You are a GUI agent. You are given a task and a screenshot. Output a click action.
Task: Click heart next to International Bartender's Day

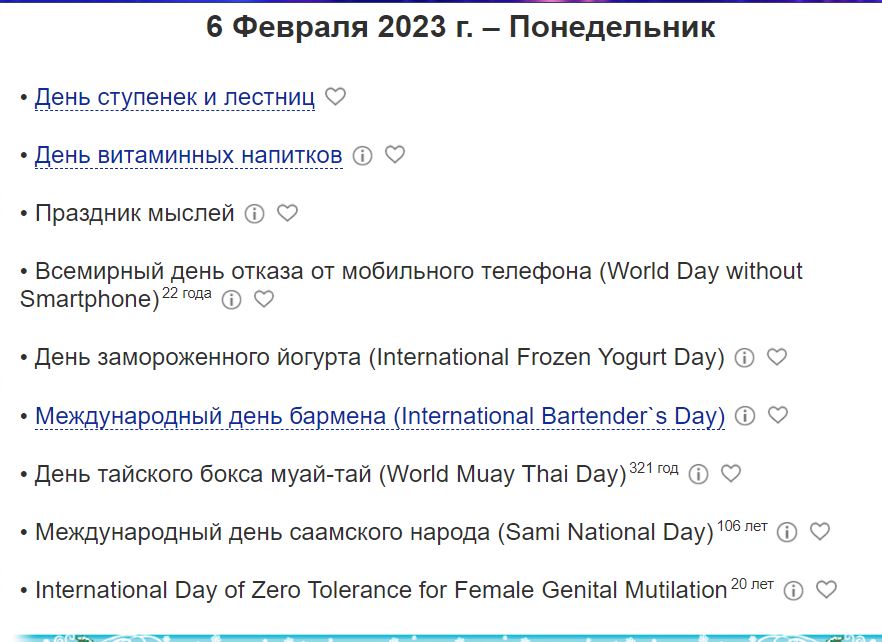click(x=777, y=415)
